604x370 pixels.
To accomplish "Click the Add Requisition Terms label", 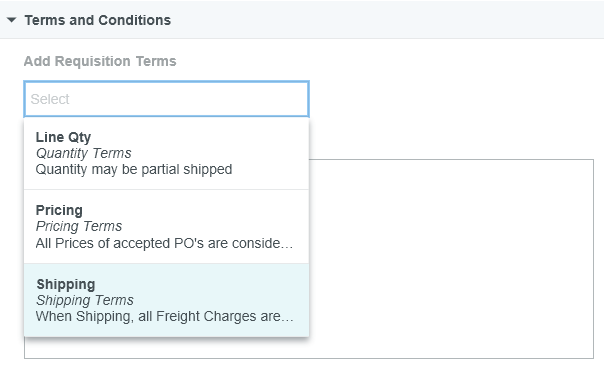I will [100, 61].
